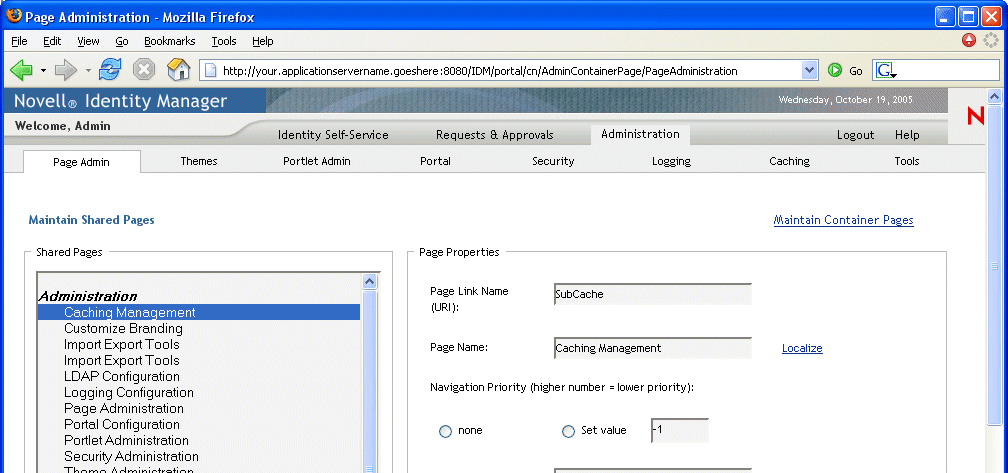Click the Google search engine icon

[886, 71]
